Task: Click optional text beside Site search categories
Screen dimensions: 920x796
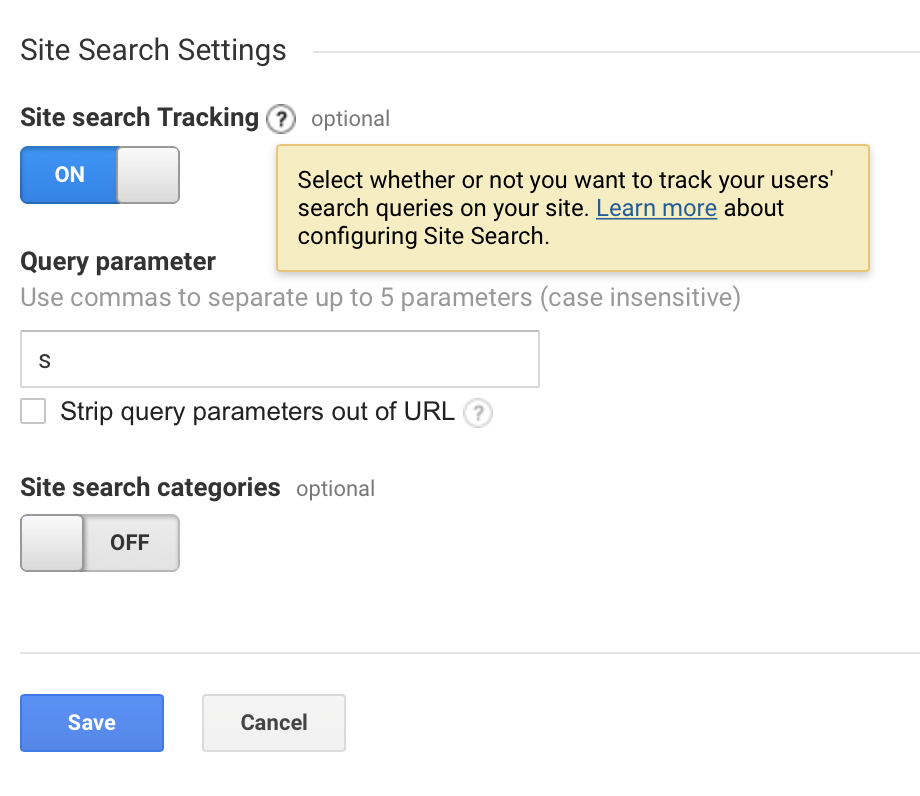Action: [x=335, y=489]
